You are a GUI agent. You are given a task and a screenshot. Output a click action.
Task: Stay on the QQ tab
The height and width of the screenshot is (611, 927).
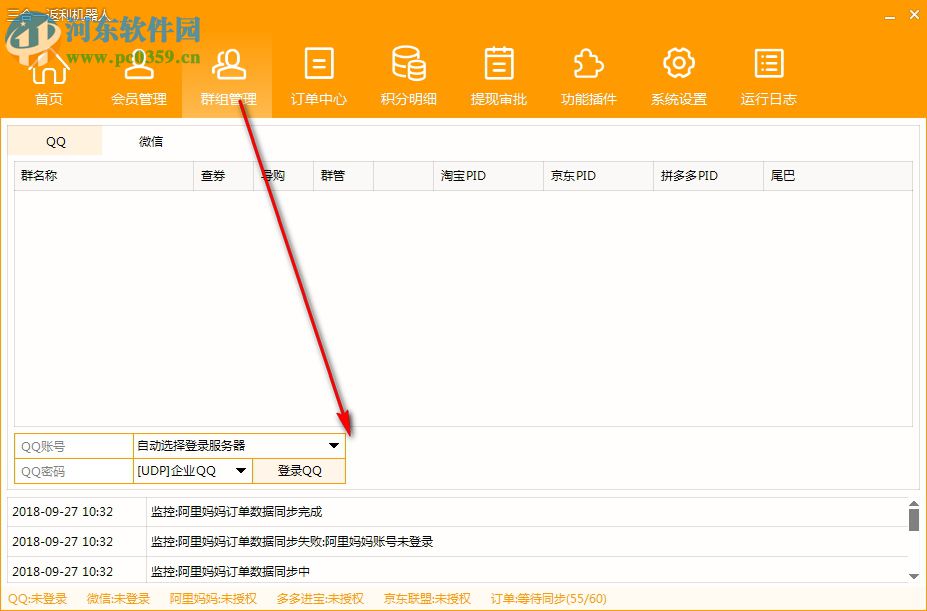[54, 141]
